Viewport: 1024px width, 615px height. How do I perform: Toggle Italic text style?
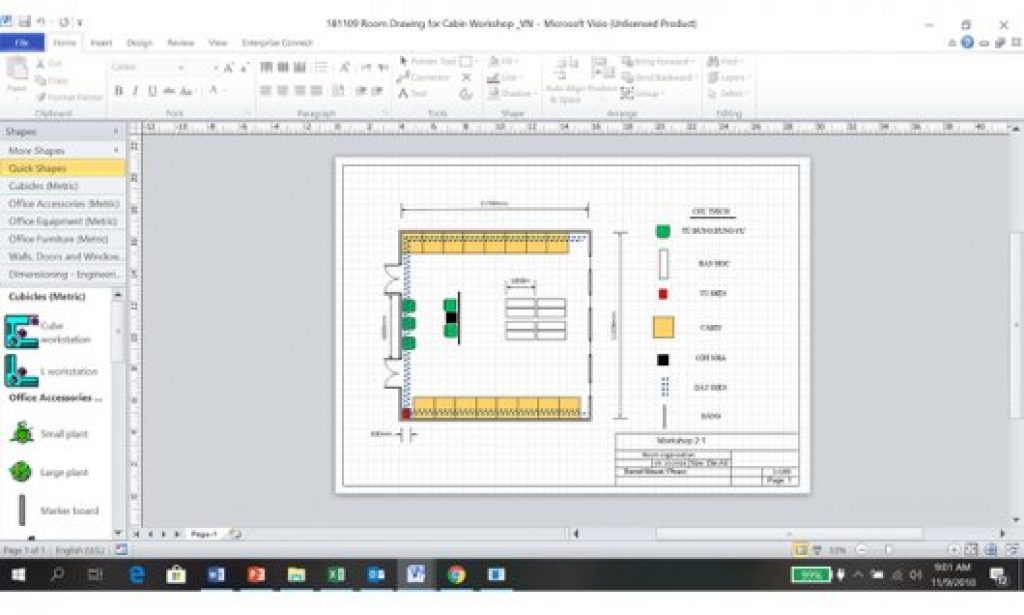click(136, 91)
